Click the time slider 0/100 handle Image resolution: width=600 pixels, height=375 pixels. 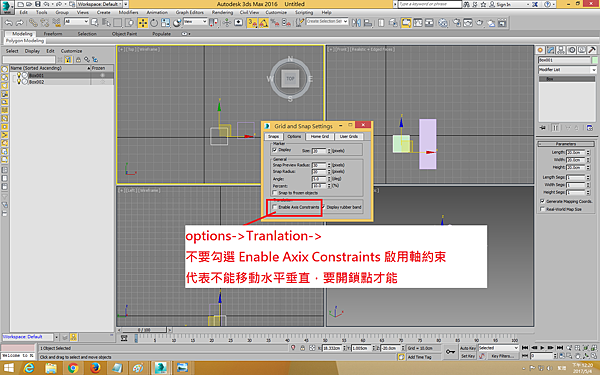(144, 329)
